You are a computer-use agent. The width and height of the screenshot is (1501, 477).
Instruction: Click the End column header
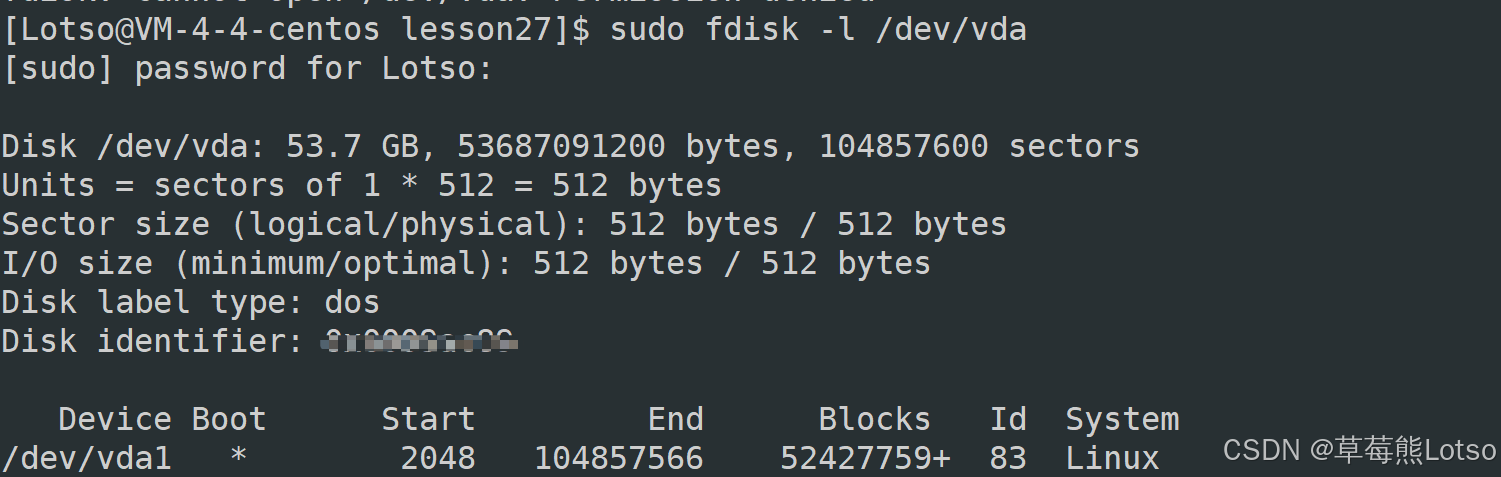(x=675, y=419)
